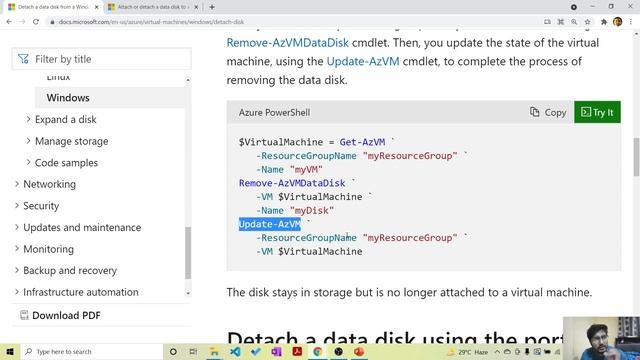This screenshot has width=640, height=360.
Task: Switch to Chrome on taskbar
Action: coord(318,352)
